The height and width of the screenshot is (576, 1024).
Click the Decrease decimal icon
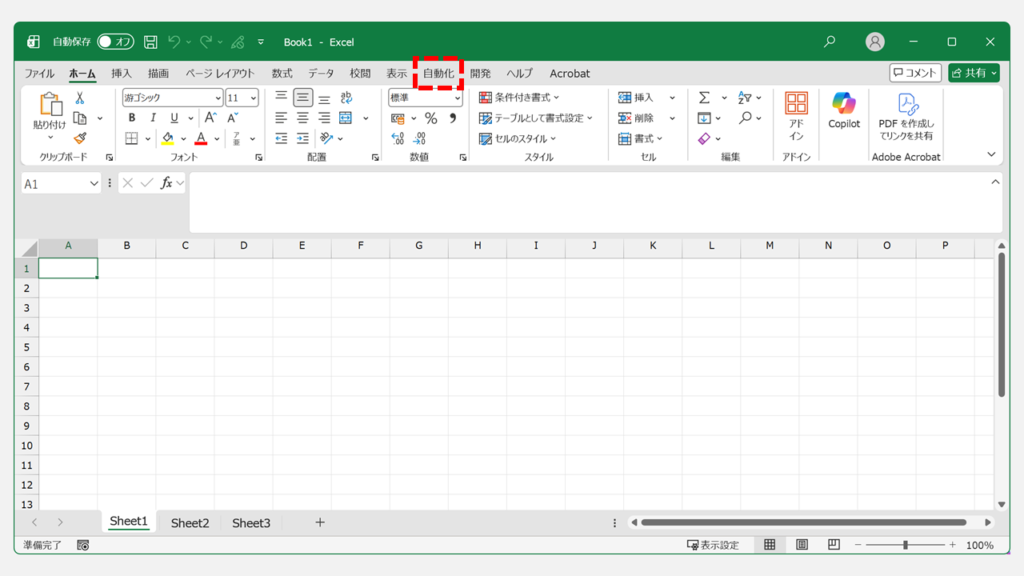[419, 138]
